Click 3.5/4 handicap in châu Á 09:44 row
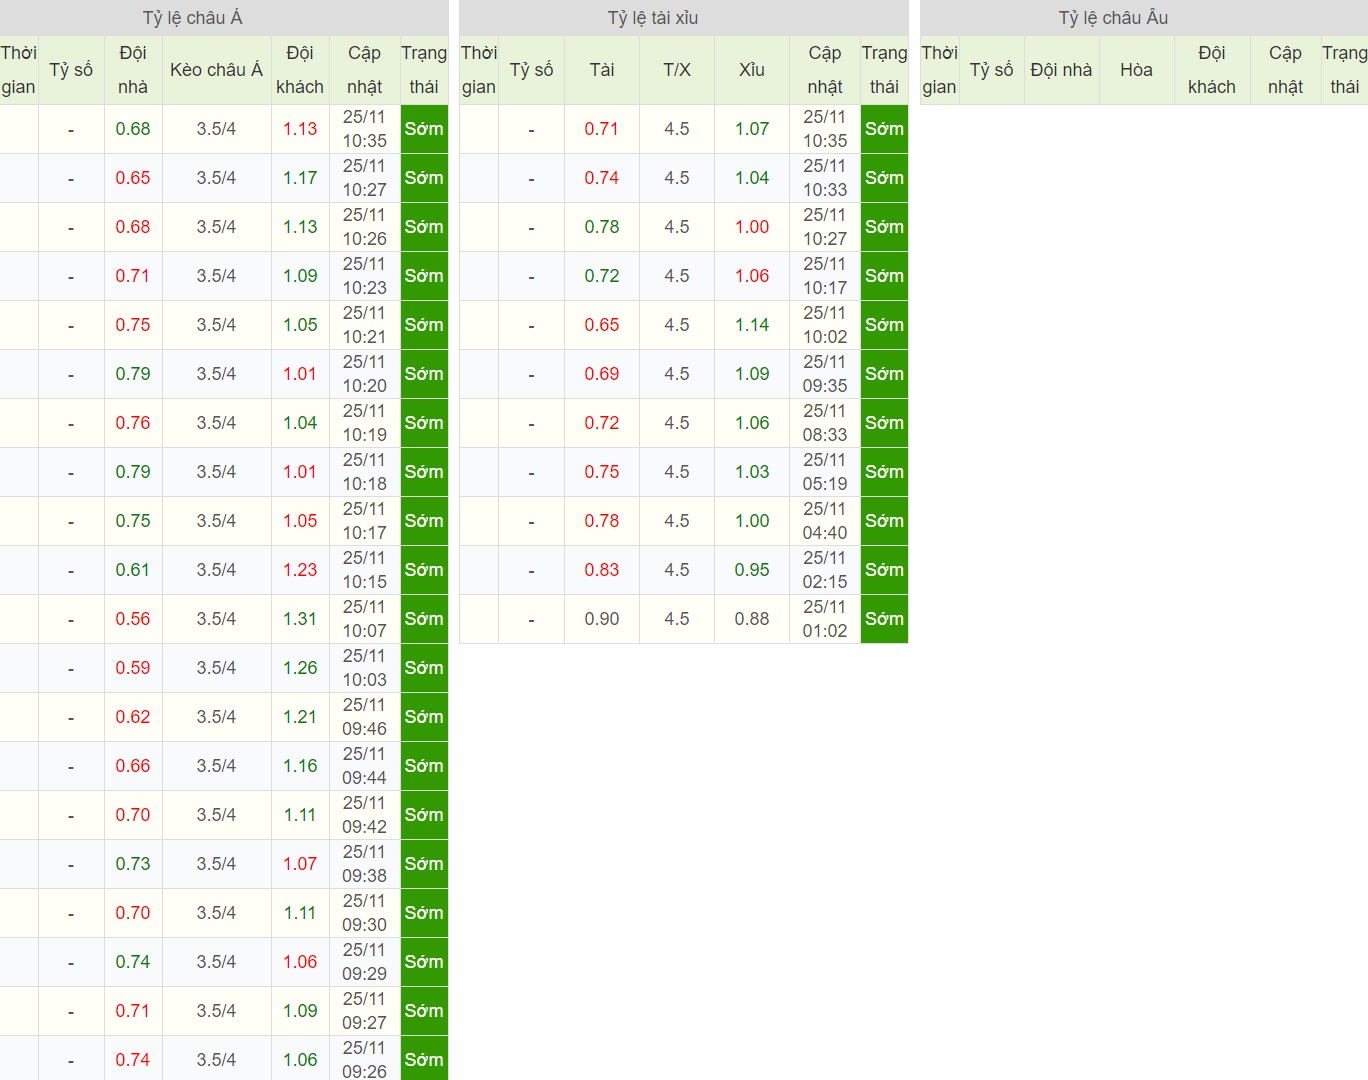The height and width of the screenshot is (1080, 1368). point(216,766)
